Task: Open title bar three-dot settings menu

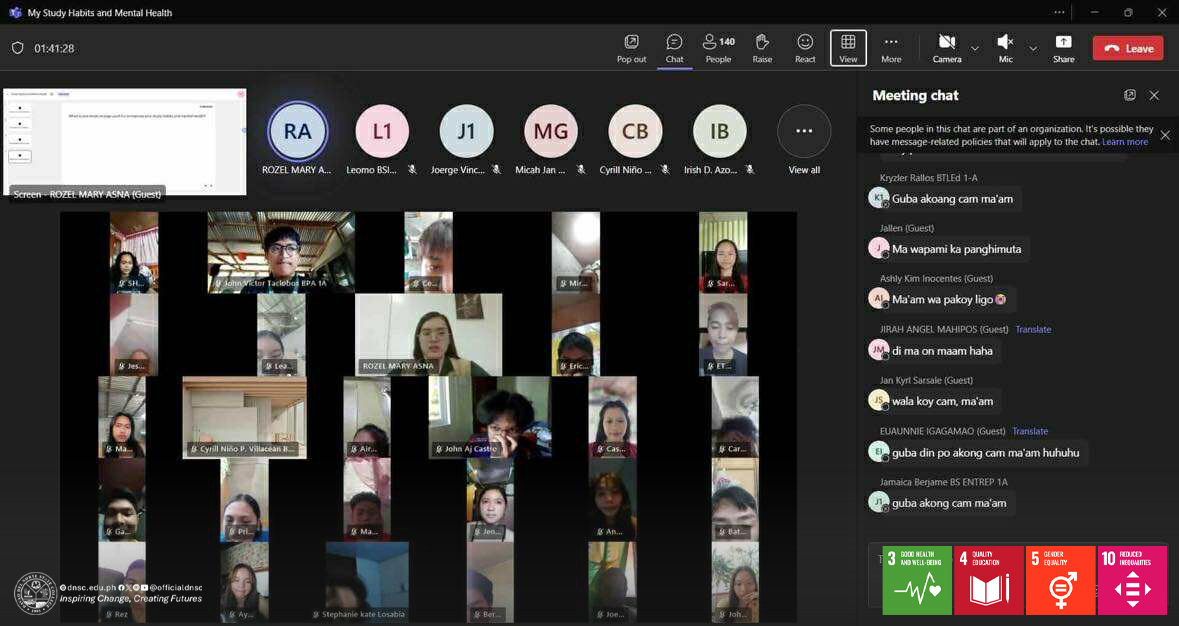Action: tap(1059, 13)
